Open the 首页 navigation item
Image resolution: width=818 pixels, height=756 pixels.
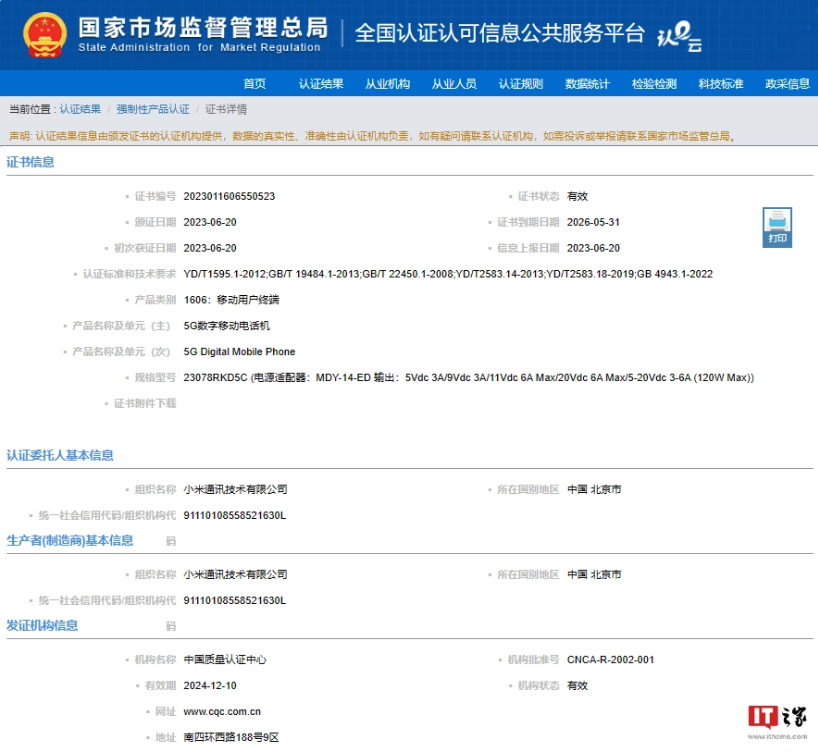255,83
